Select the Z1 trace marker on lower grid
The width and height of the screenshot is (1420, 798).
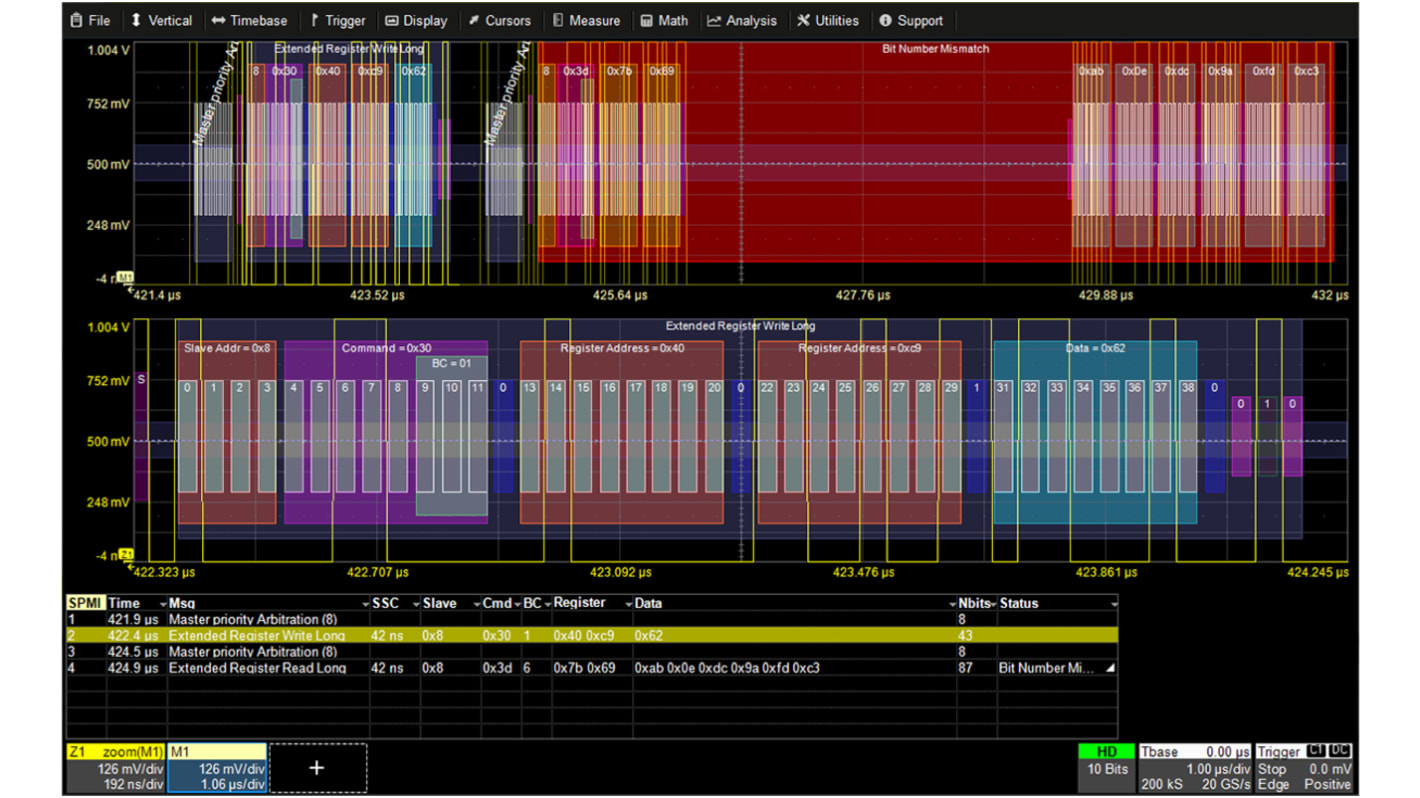coord(126,554)
